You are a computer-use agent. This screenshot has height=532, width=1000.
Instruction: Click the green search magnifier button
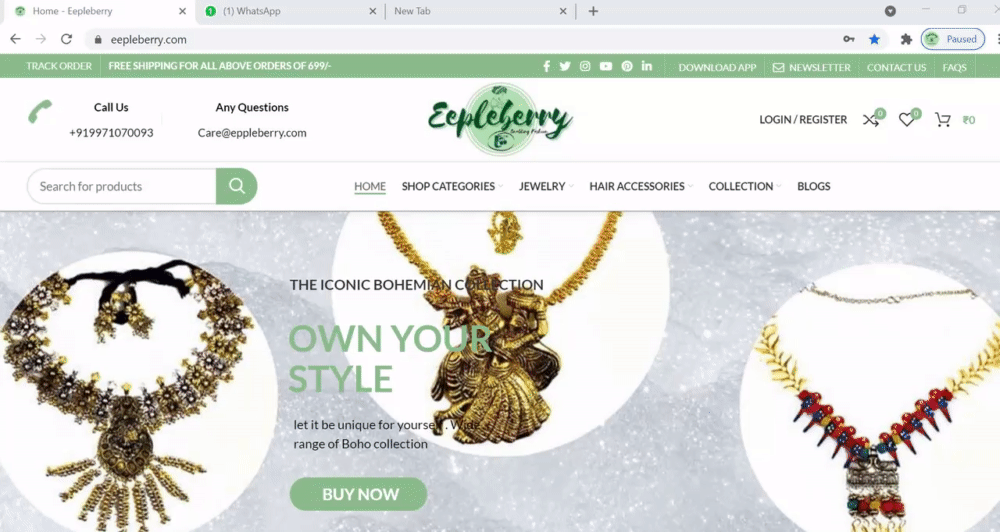[x=237, y=186]
